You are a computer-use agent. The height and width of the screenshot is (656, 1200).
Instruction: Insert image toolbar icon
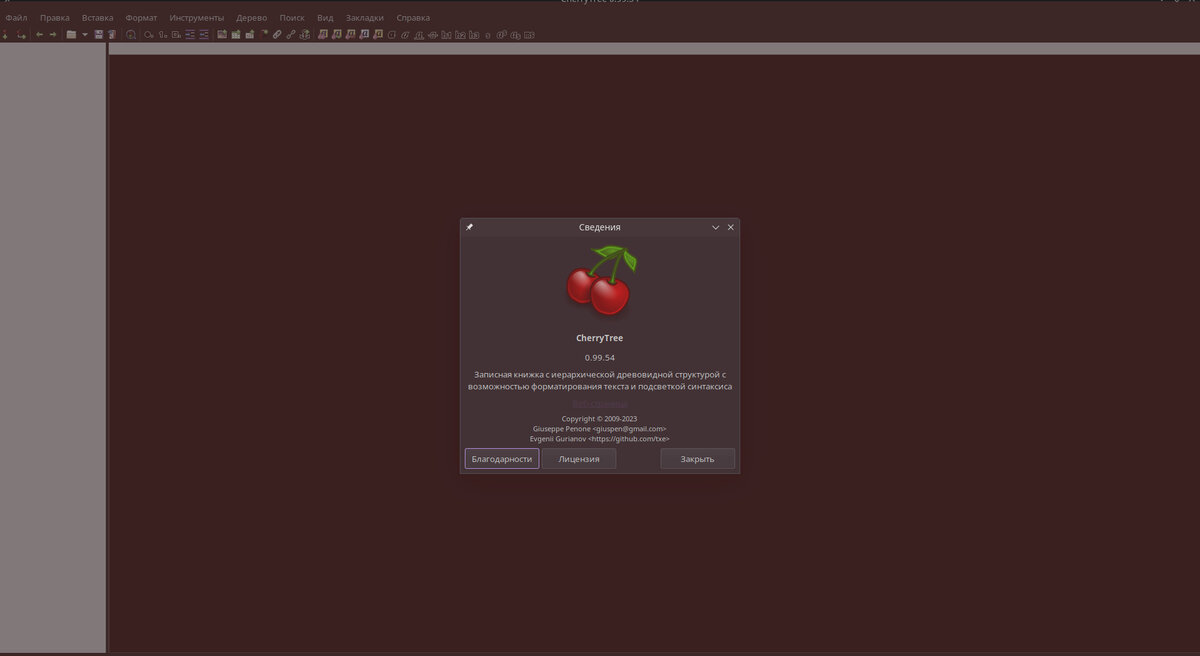[x=221, y=35]
